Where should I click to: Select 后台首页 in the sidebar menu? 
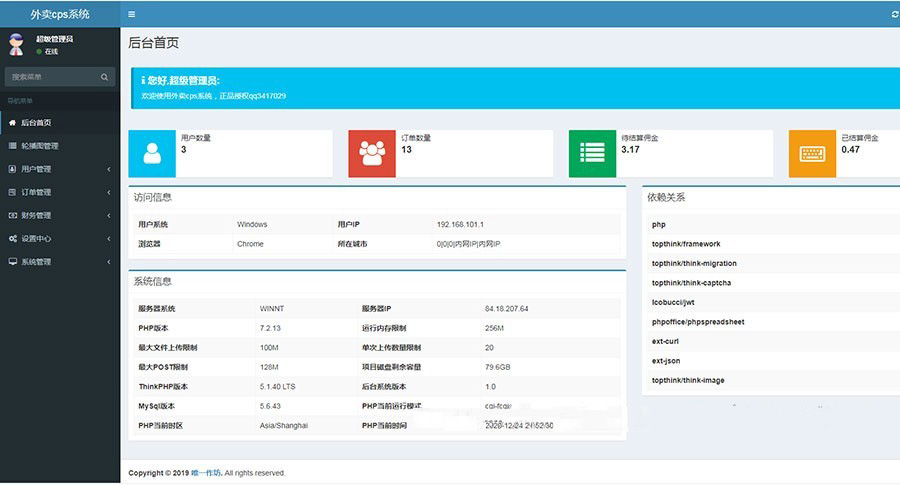pos(37,123)
